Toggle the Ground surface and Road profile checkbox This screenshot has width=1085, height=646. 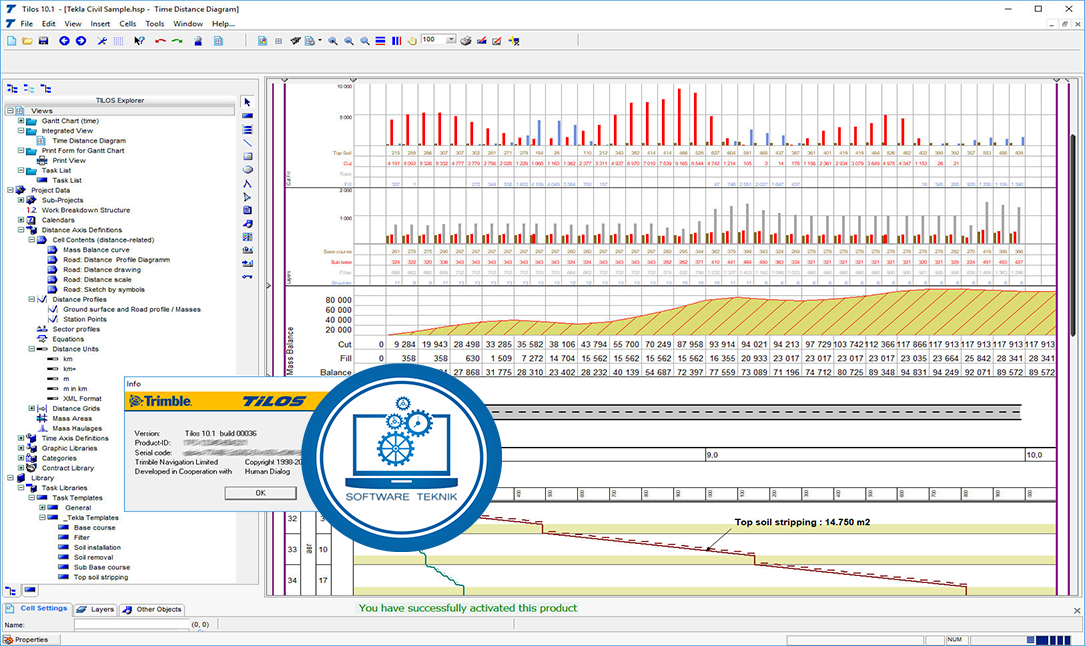click(52, 309)
